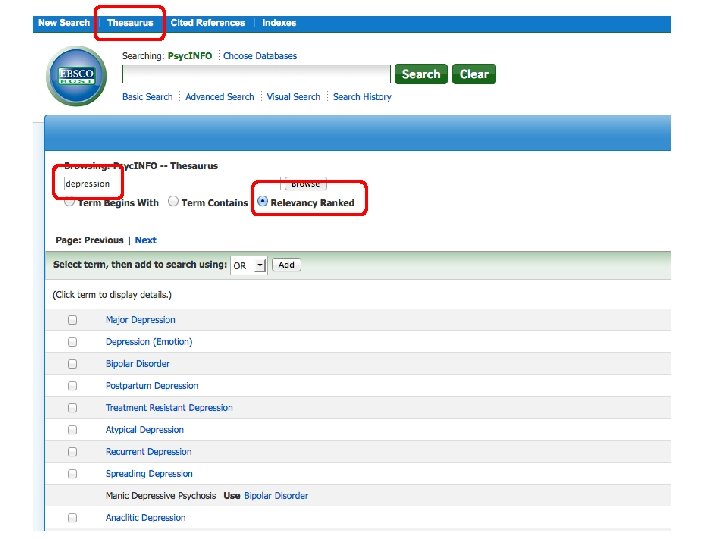Go to Cited References
Viewport: 720px width, 540px height.
(208, 22)
